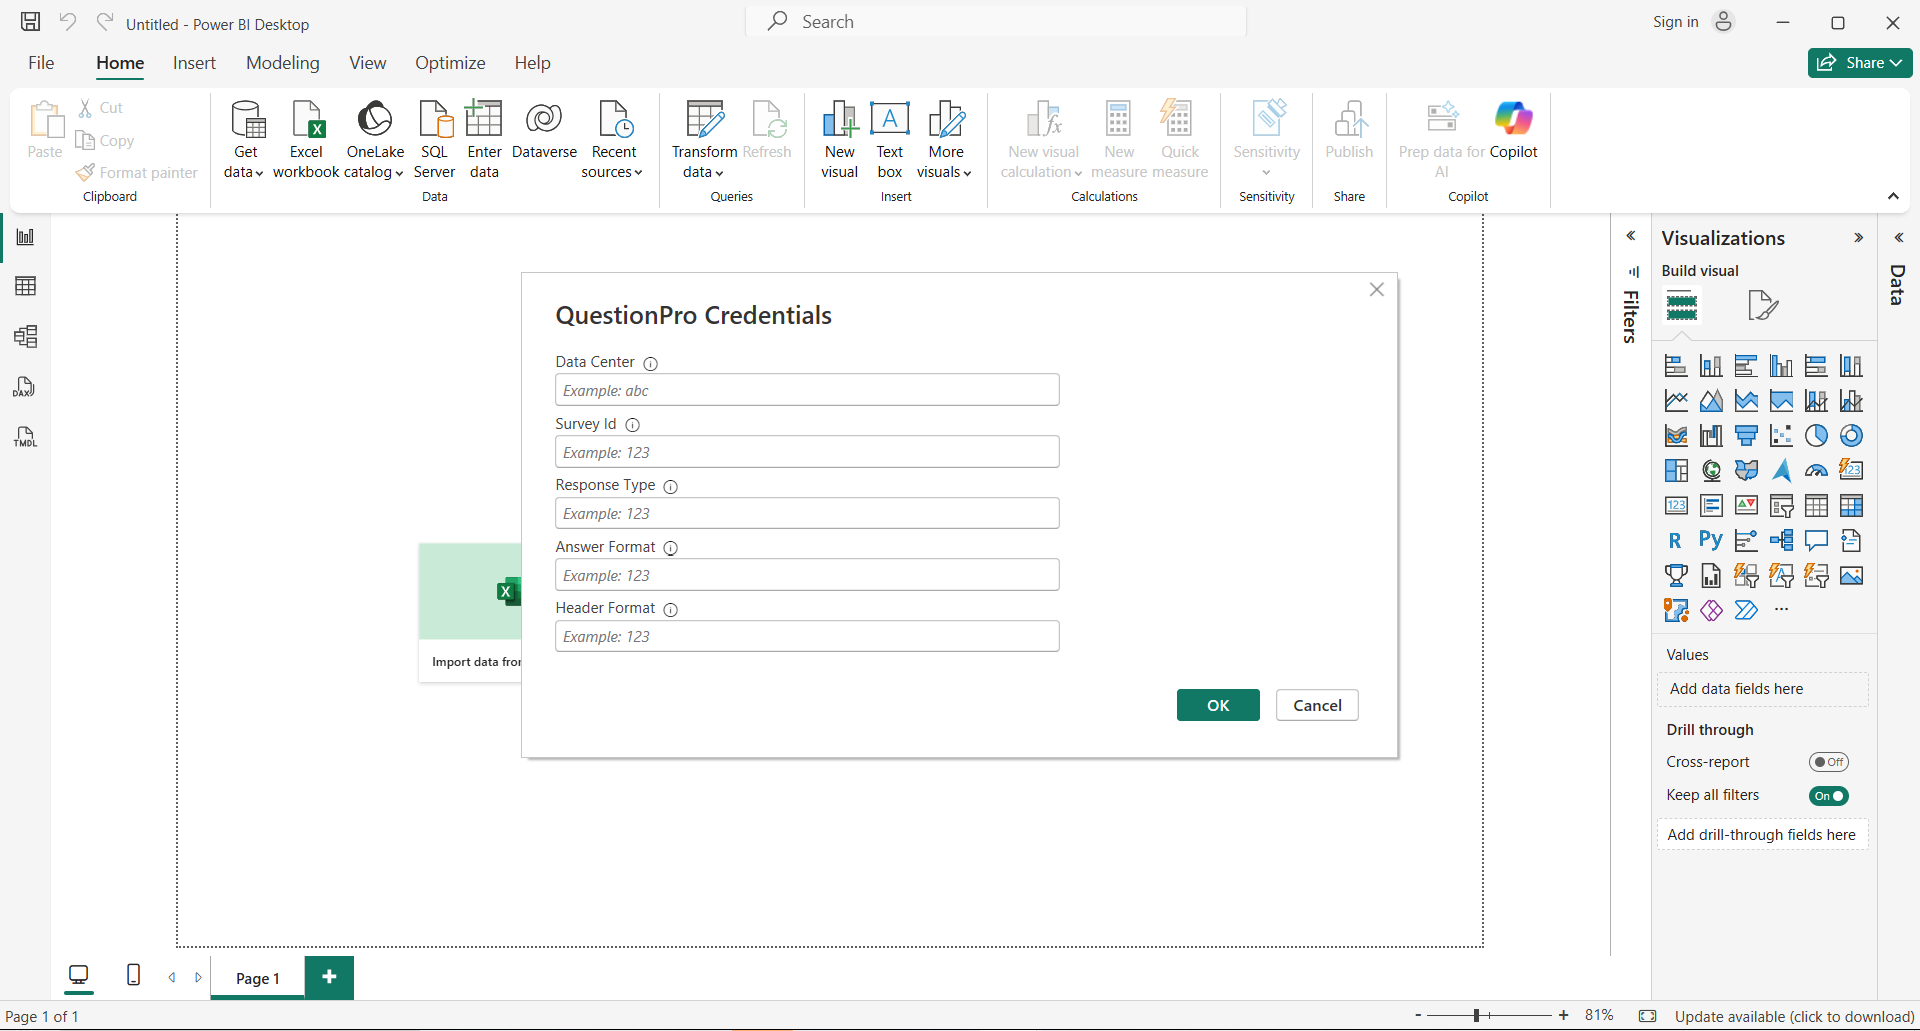The height and width of the screenshot is (1031, 1920).
Task: Select the gauge visual
Action: [1817, 470]
